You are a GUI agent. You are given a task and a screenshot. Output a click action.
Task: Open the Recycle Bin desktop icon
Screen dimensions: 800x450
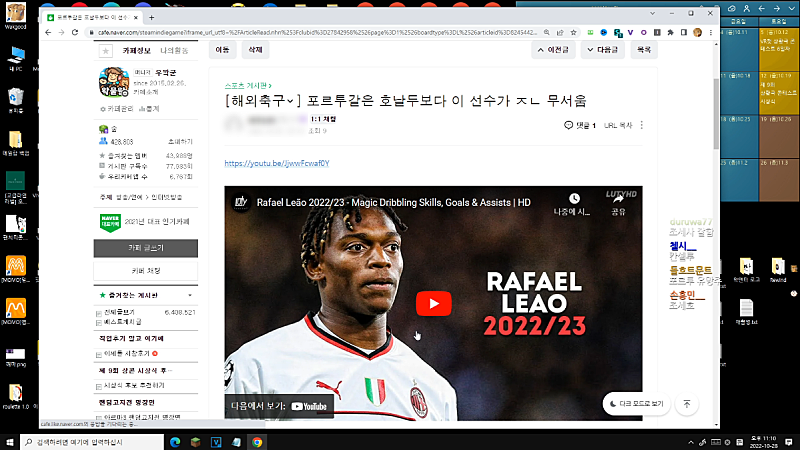(x=16, y=99)
